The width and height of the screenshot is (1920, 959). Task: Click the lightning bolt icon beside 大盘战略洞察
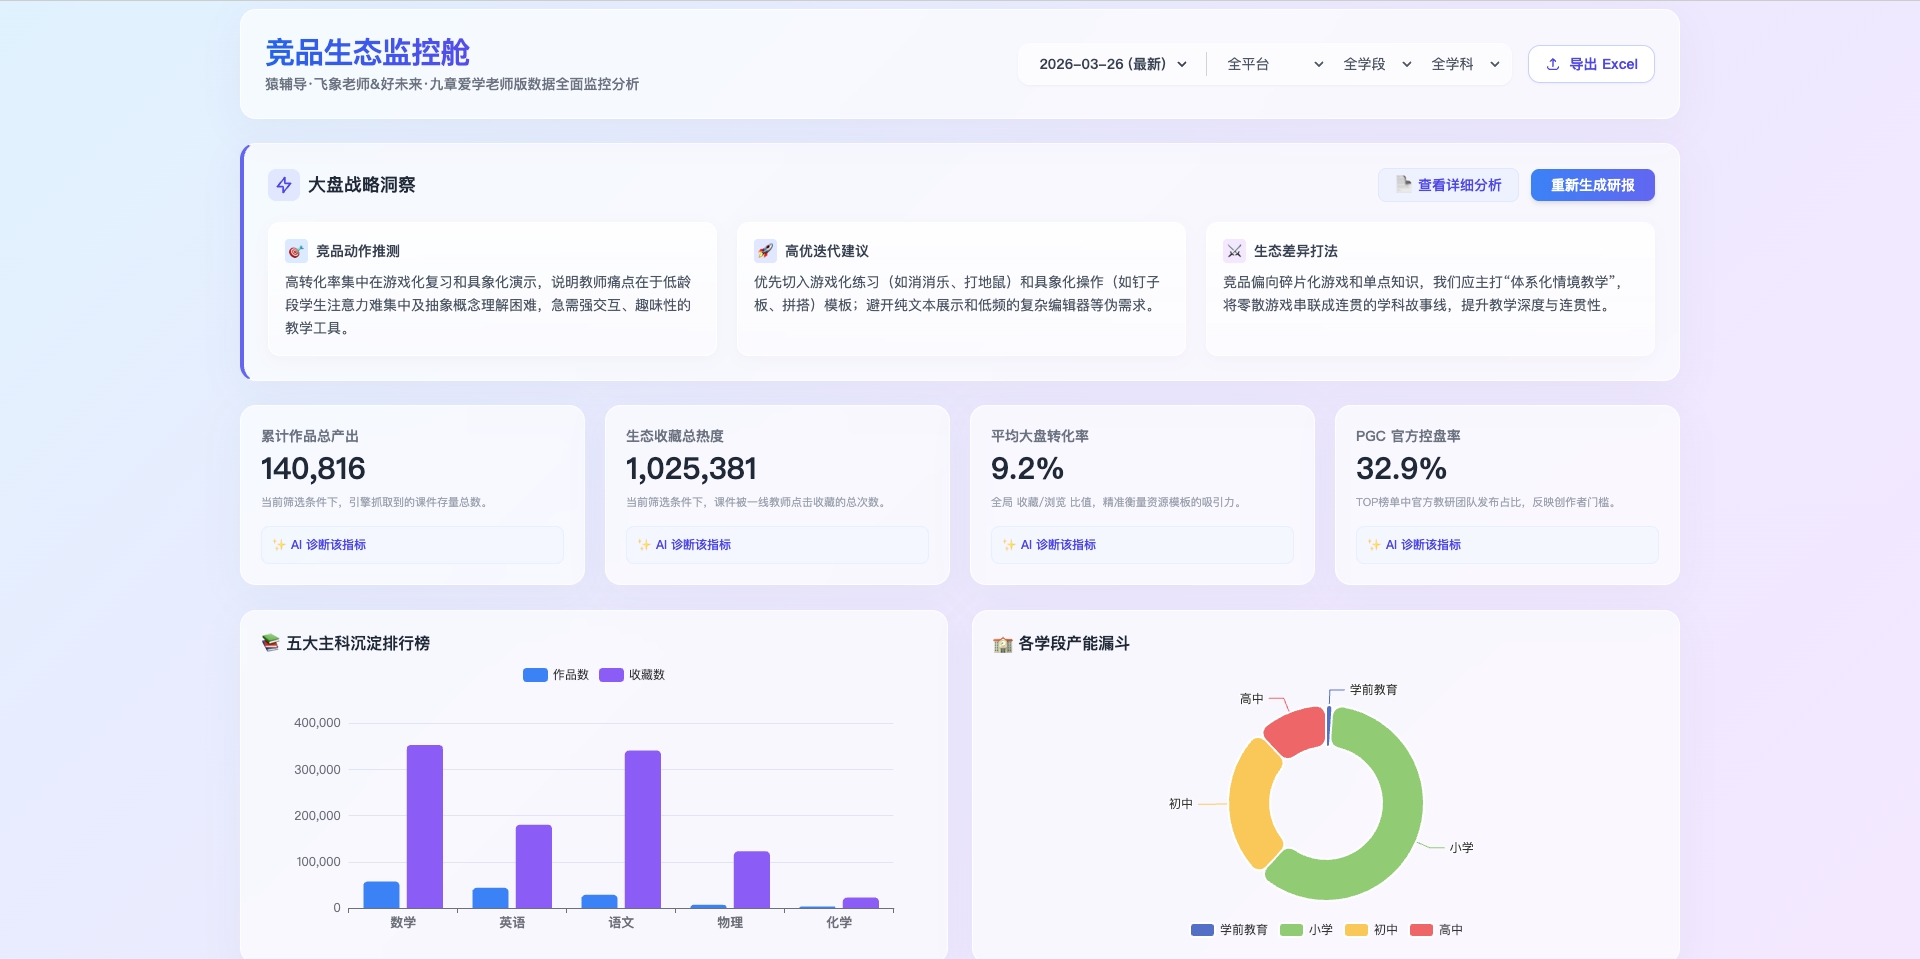(x=284, y=185)
